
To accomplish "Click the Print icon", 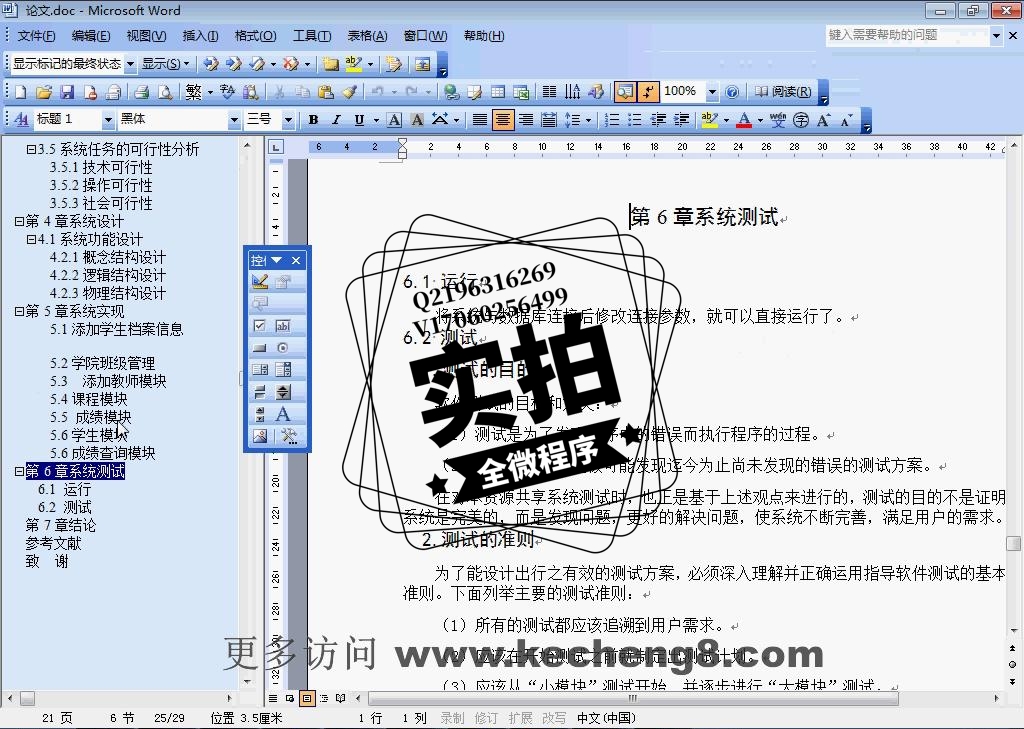I will coord(142,92).
